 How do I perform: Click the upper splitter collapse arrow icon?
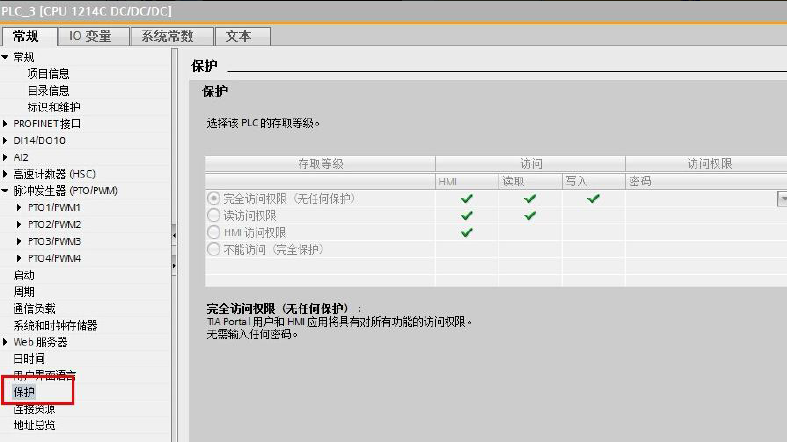click(174, 235)
